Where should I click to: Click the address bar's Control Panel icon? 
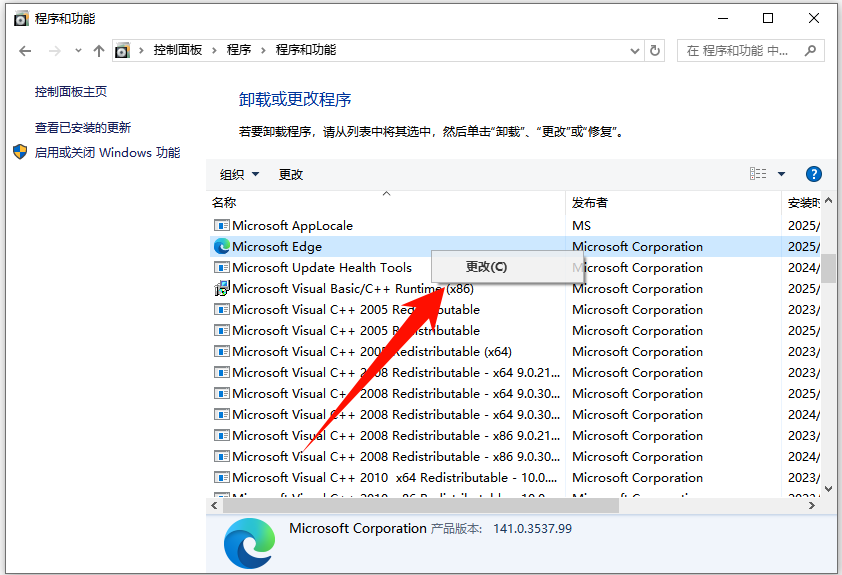pos(122,50)
